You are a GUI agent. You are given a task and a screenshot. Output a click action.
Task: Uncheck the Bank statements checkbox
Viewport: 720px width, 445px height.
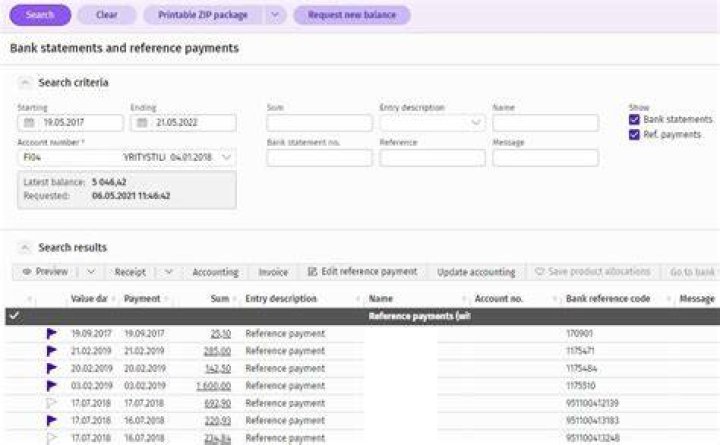(634, 119)
